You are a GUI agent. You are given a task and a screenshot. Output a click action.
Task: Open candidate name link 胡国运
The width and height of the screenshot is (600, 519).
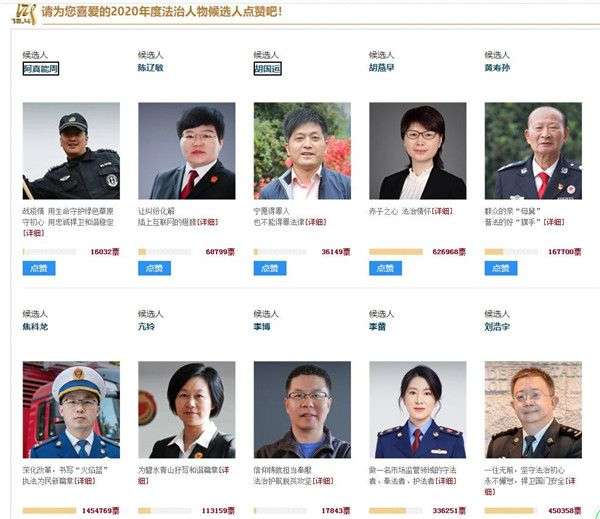click(x=267, y=69)
